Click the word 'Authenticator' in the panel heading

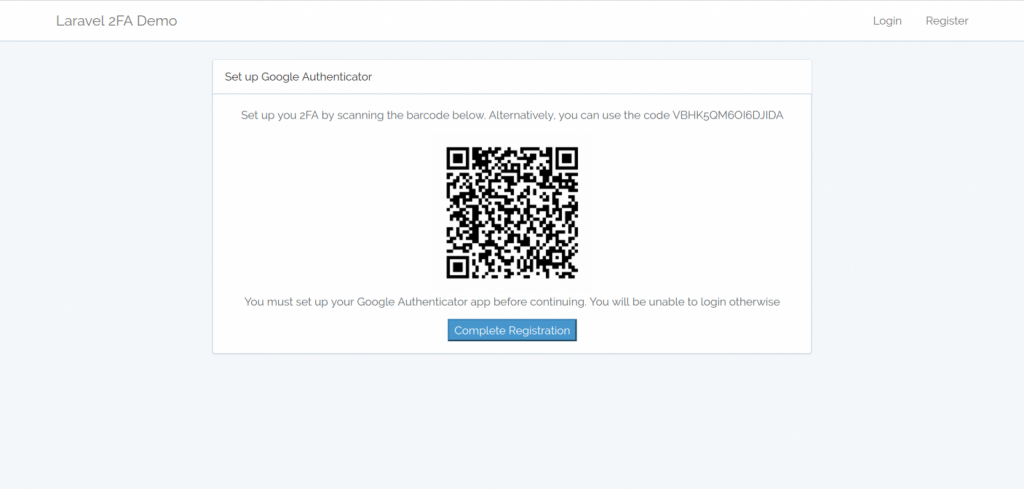pos(337,77)
